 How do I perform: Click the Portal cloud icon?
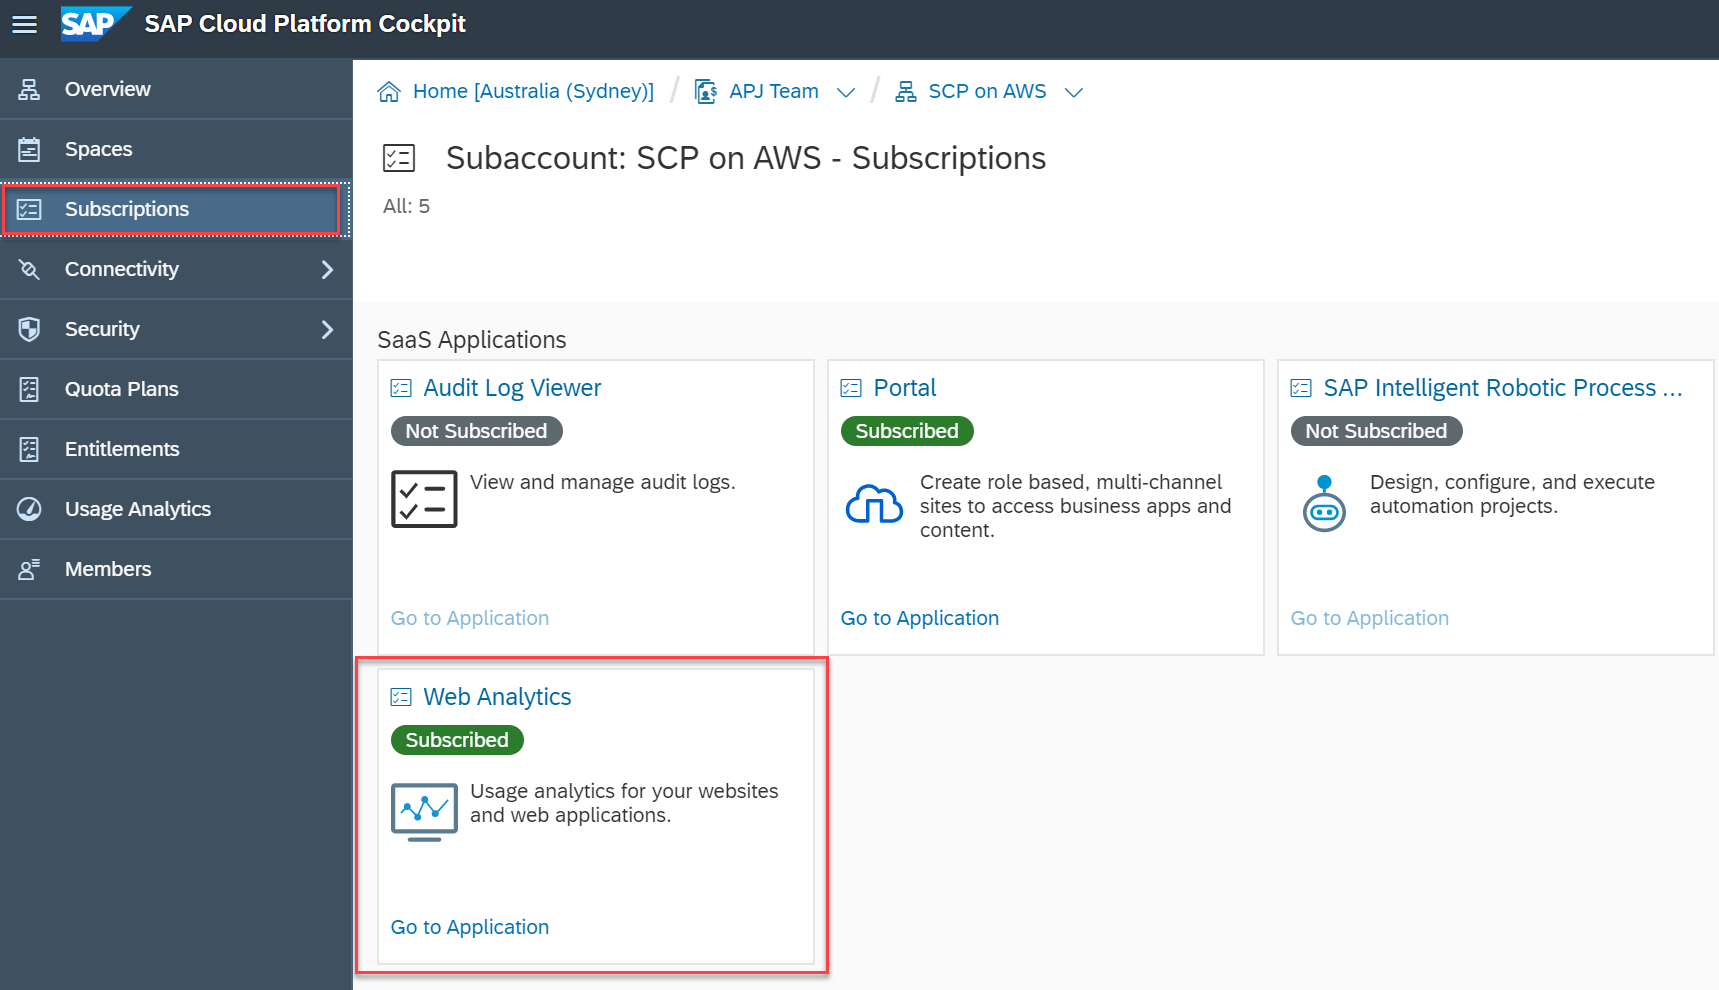coord(874,504)
